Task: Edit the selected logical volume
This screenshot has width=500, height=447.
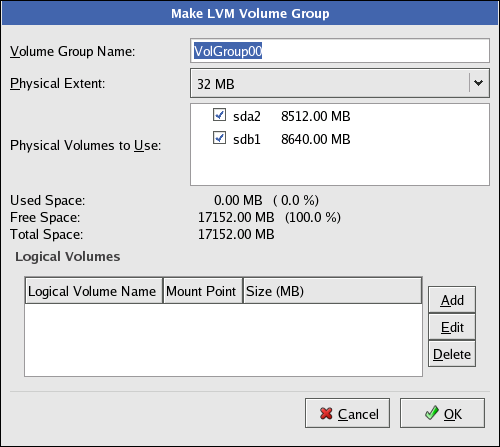Action: [x=452, y=327]
